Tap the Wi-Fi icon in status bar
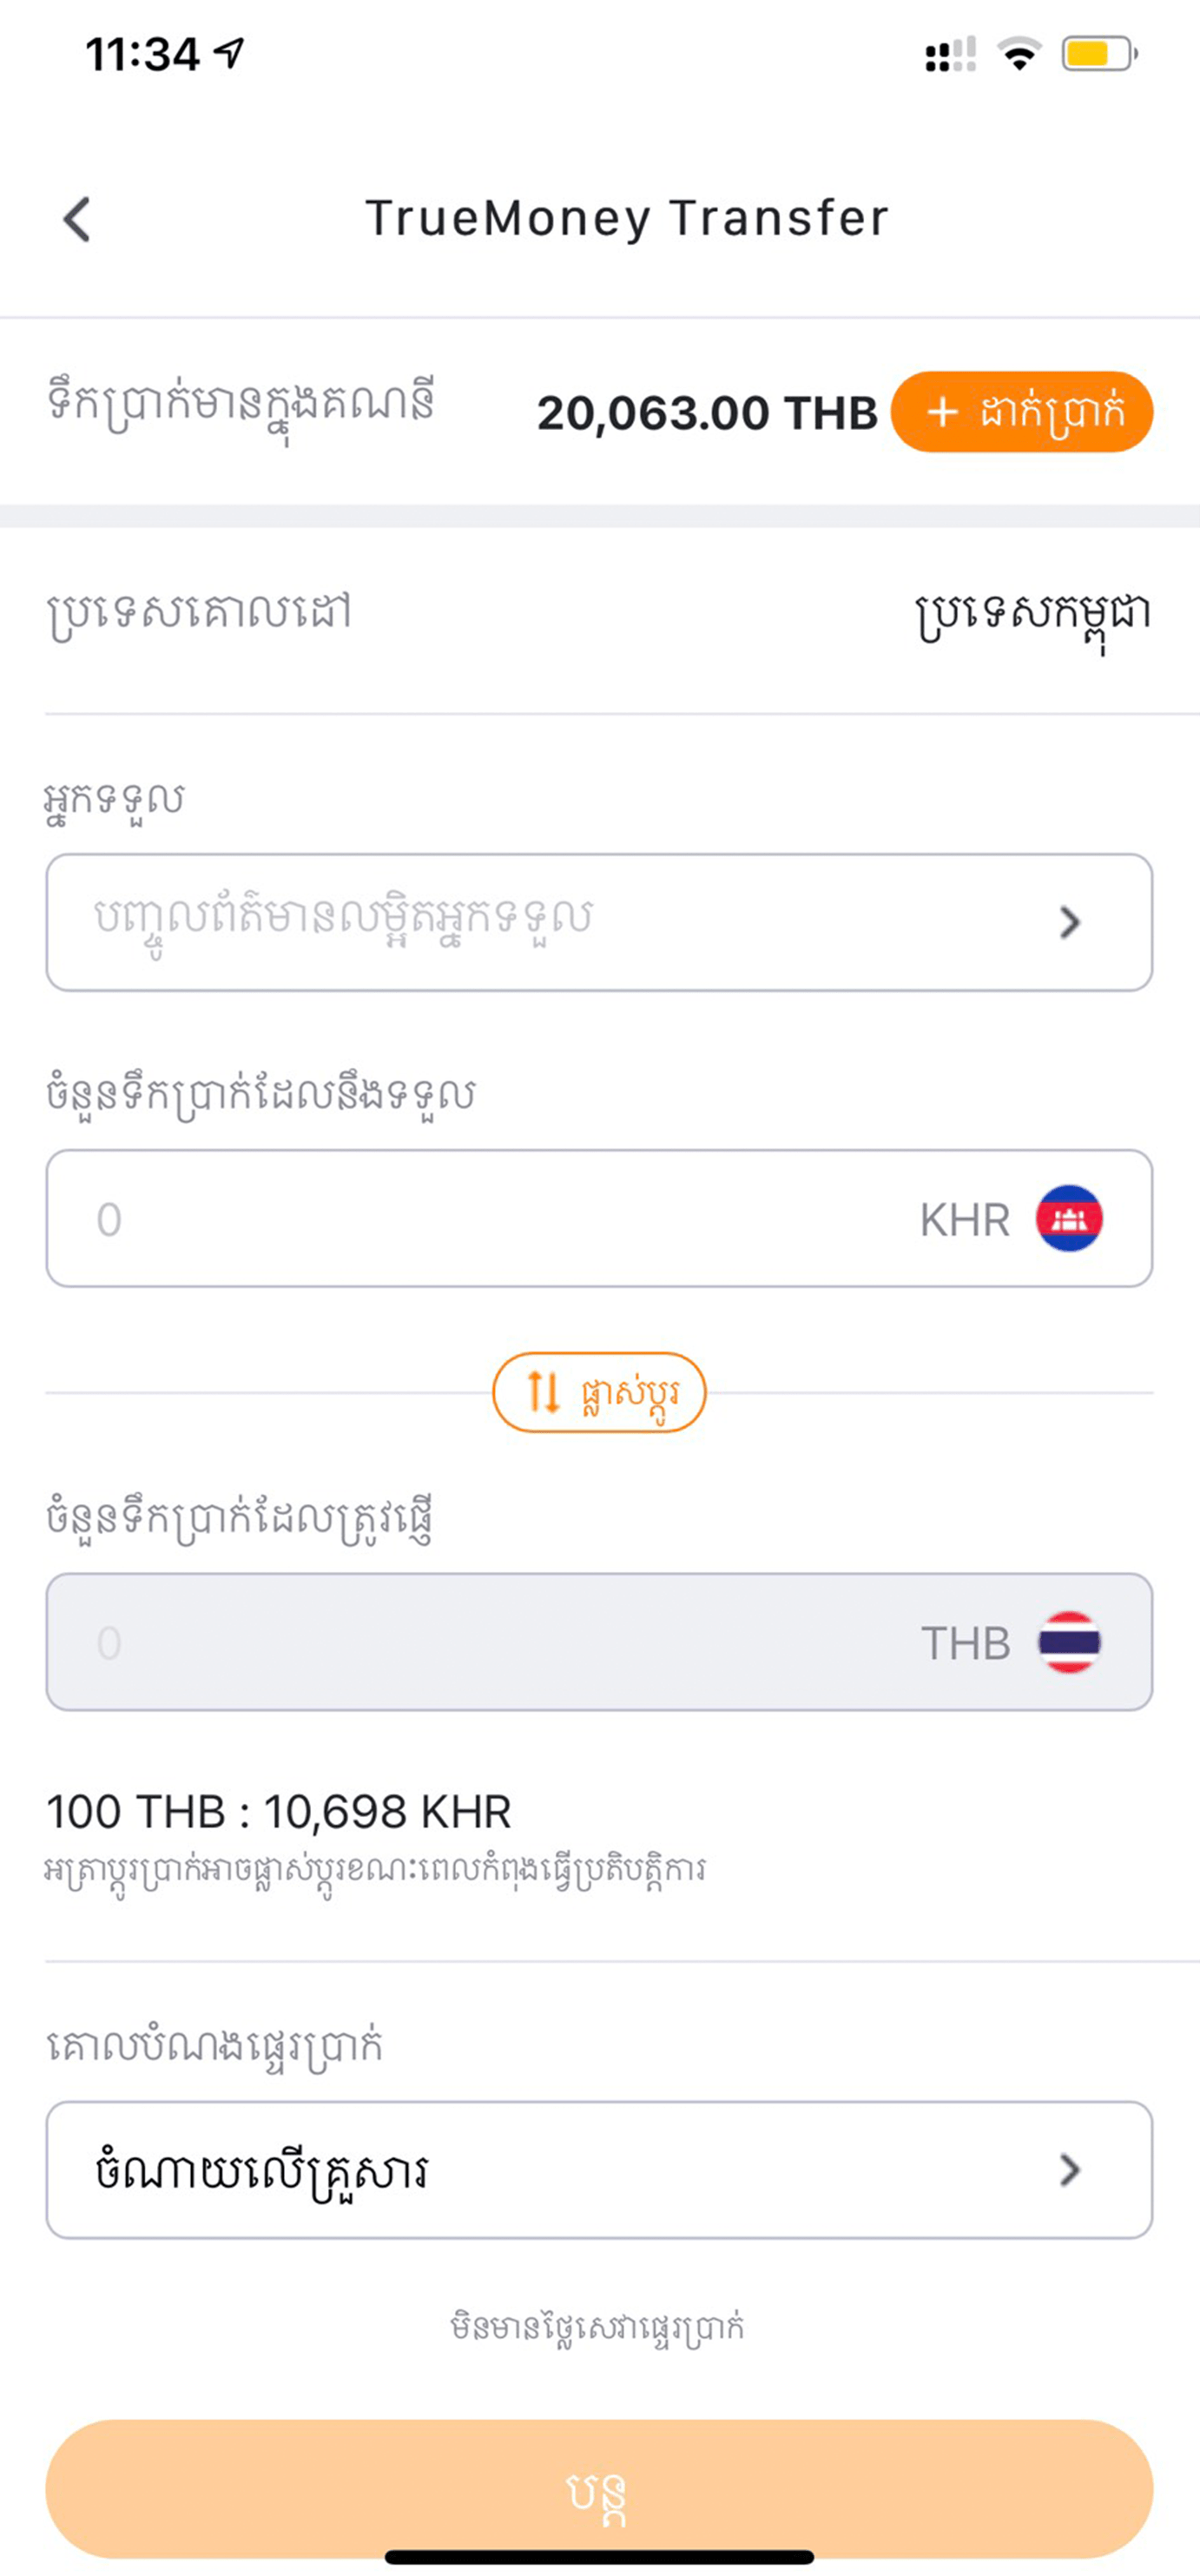 pyautogui.click(x=1020, y=54)
